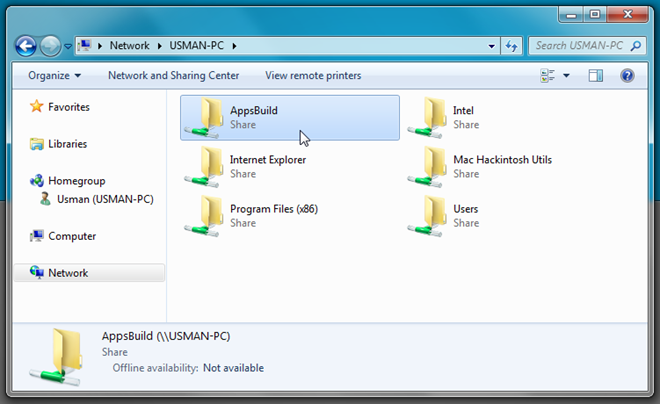
Task: Click the Homegroup spheres icon
Action: pyautogui.click(x=37, y=181)
